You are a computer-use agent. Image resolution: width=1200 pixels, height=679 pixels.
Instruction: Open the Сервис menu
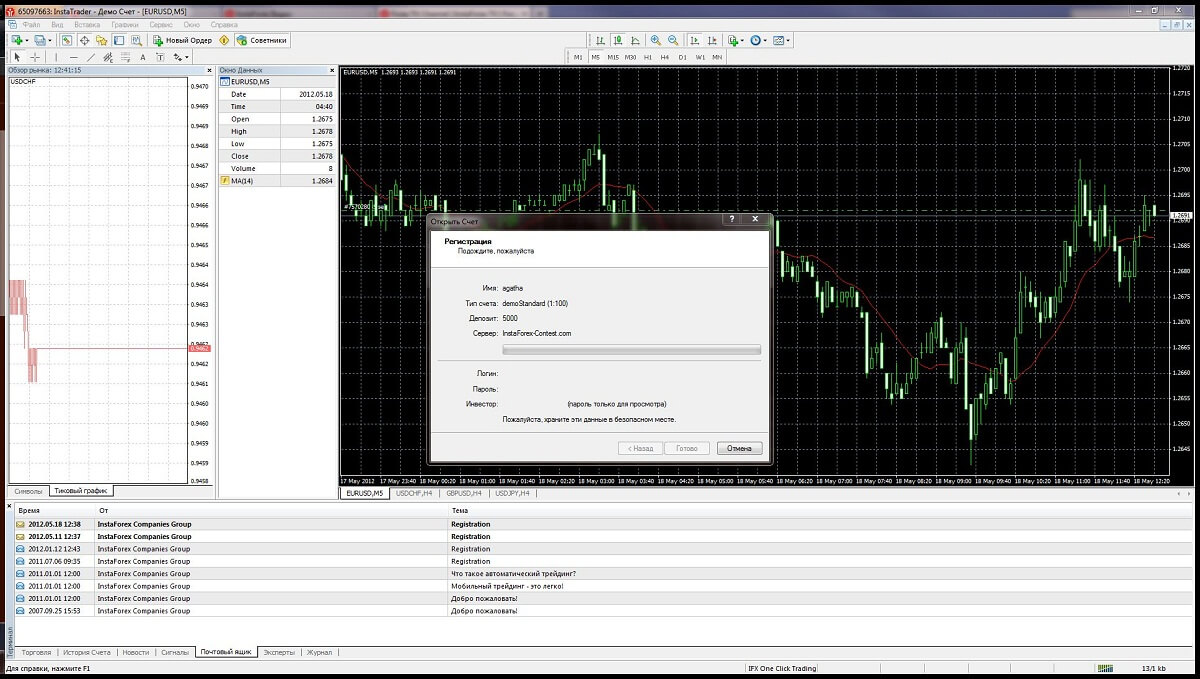point(160,23)
